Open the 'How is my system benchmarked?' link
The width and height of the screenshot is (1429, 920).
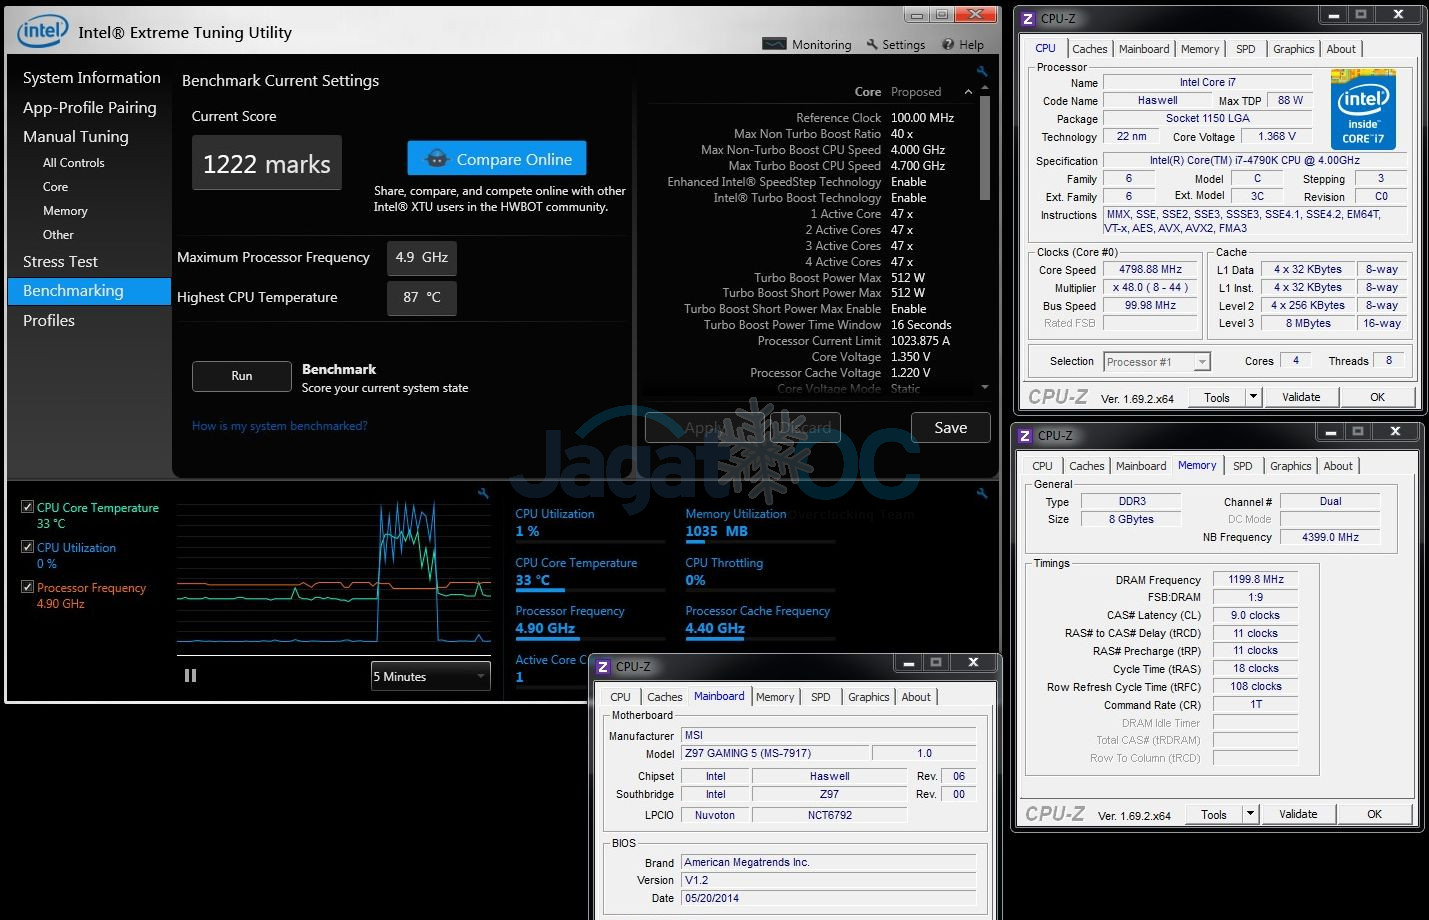[279, 426]
